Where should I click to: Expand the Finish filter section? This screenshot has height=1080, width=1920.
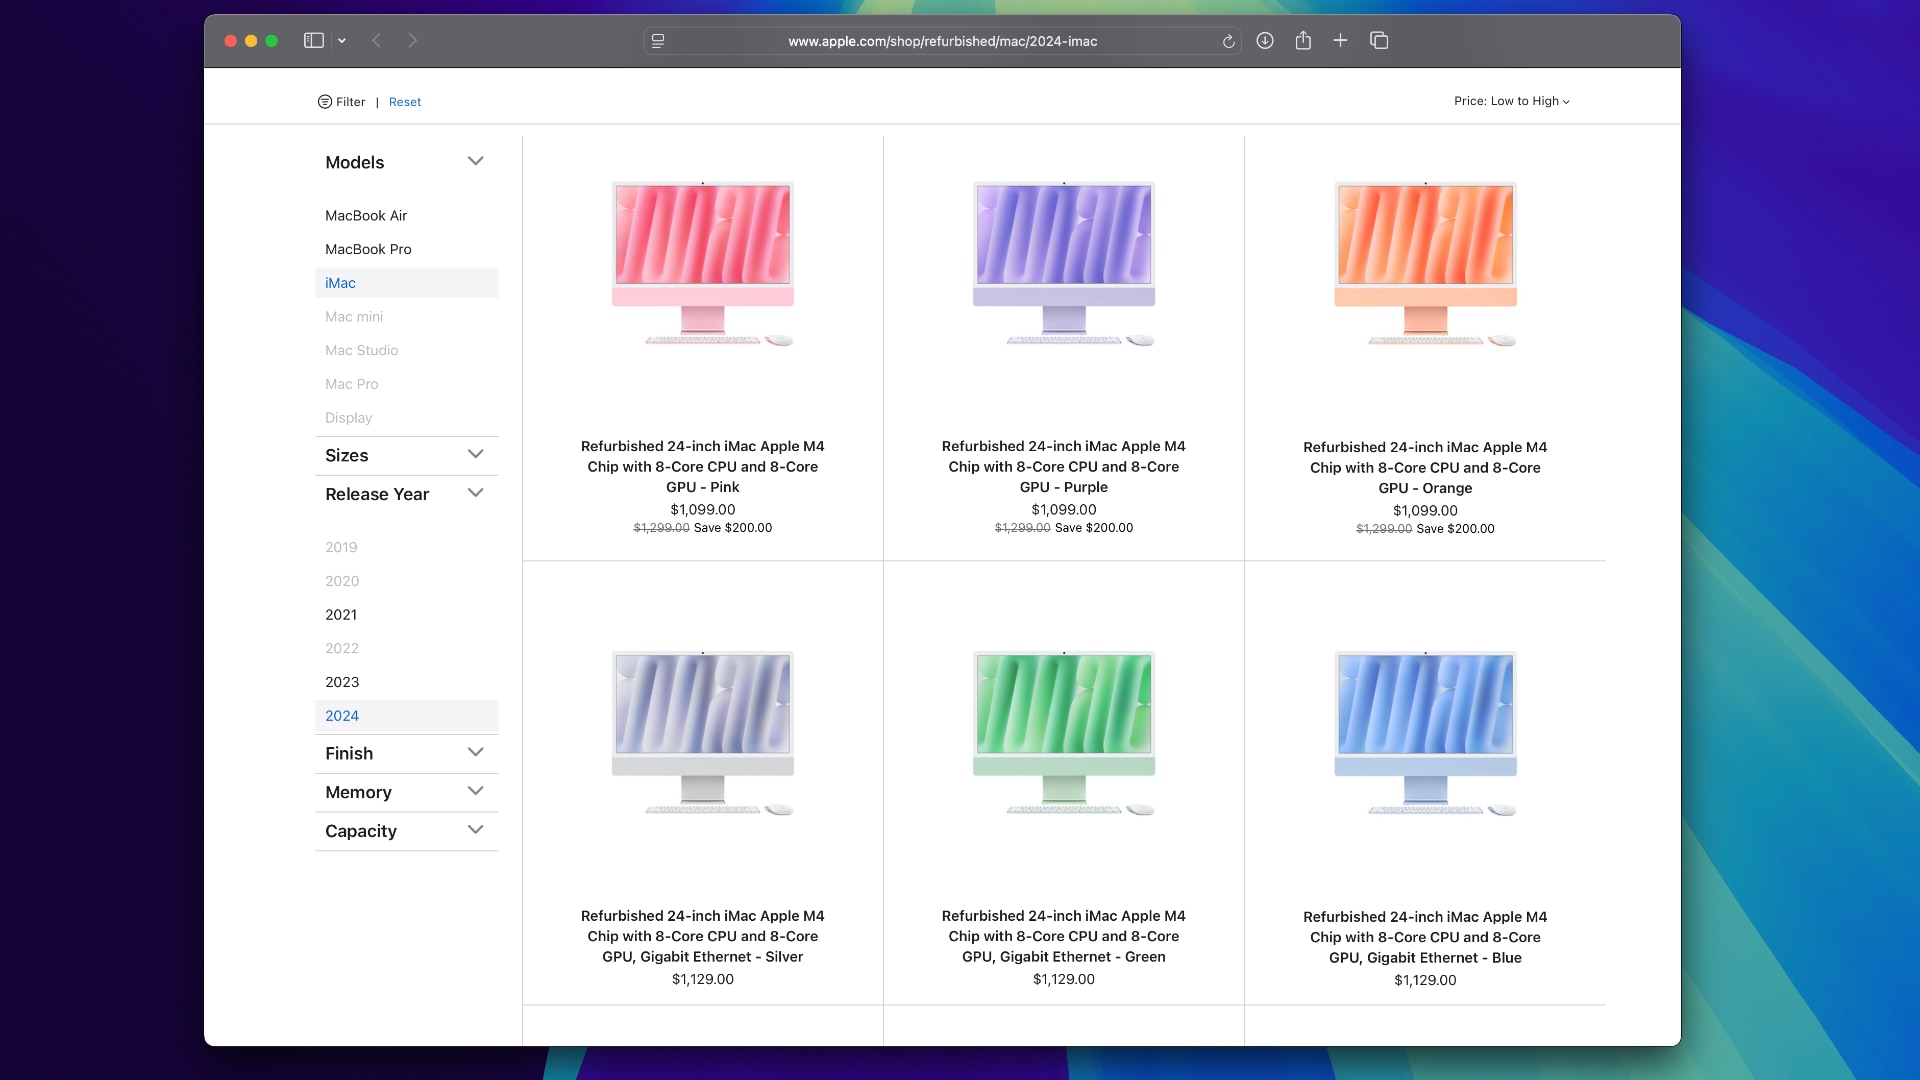point(406,753)
